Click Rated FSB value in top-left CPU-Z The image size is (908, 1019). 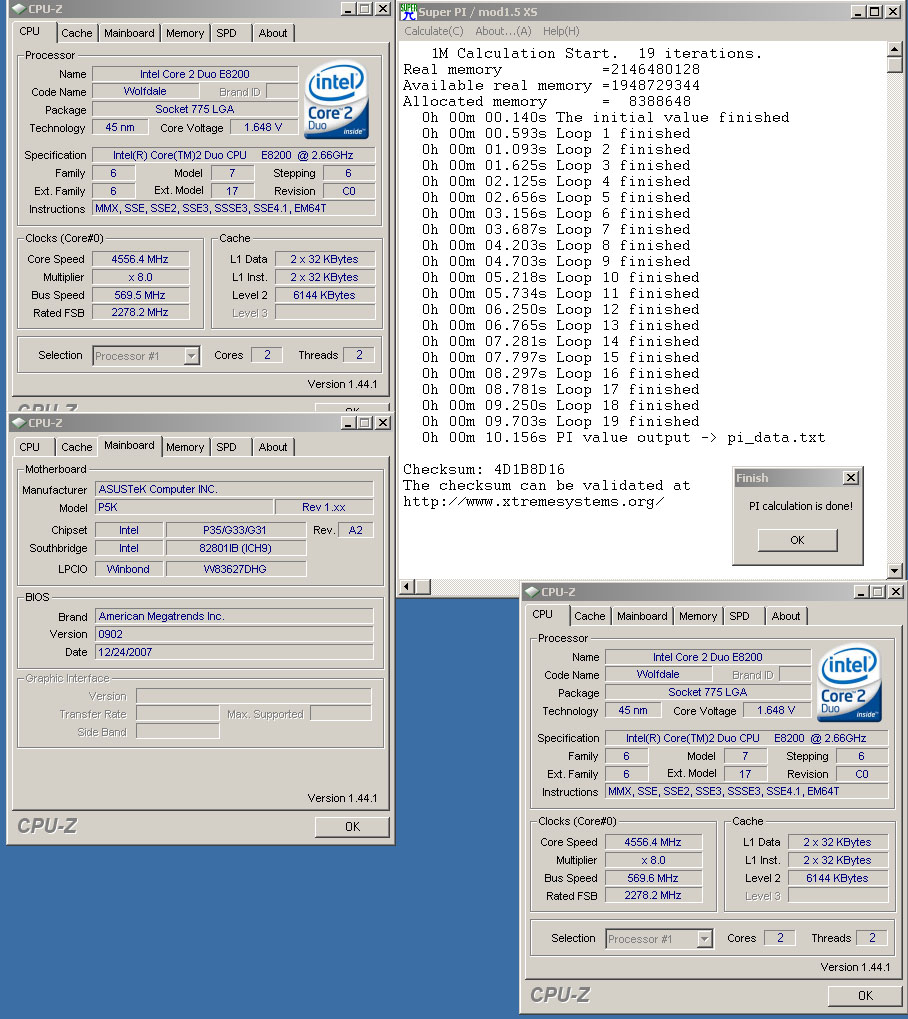point(140,313)
